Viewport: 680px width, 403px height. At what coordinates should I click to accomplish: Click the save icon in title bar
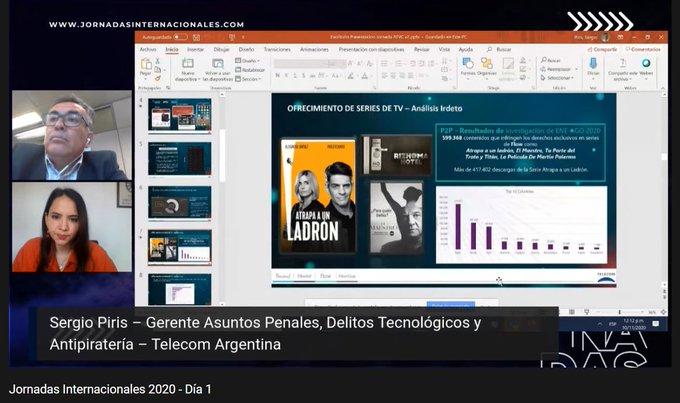(x=196, y=37)
